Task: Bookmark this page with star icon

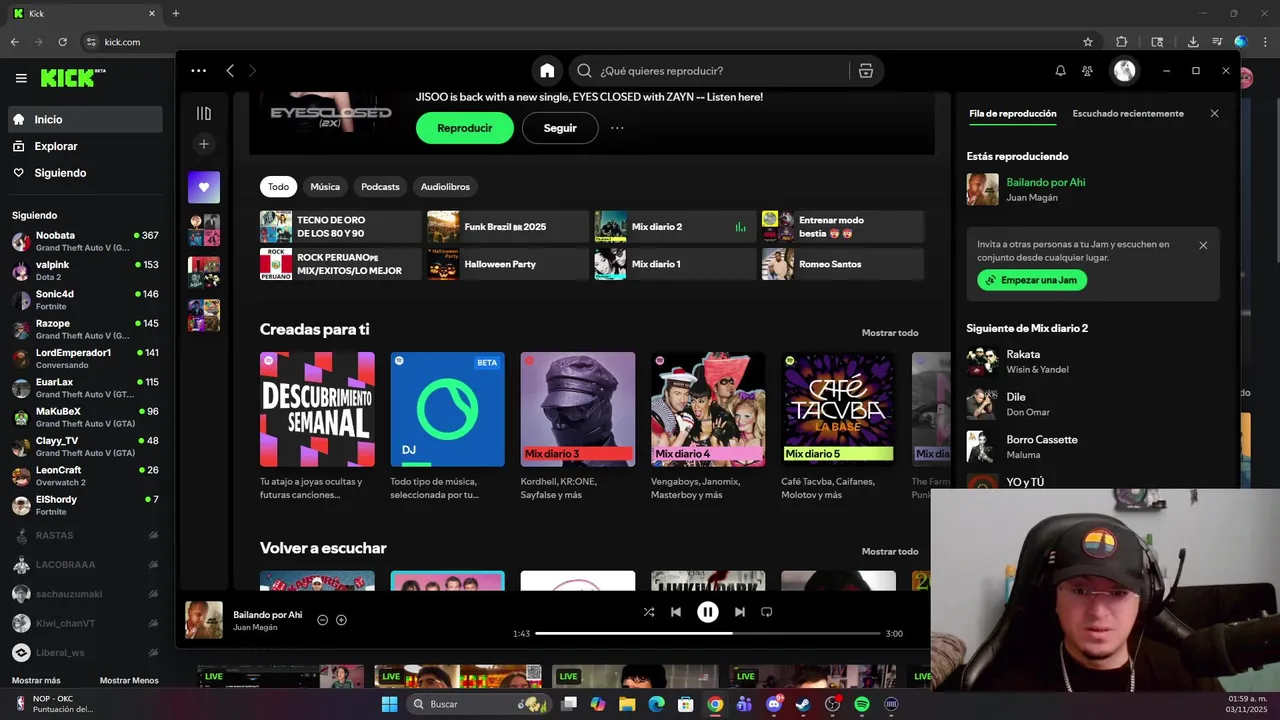Action: tap(1088, 42)
